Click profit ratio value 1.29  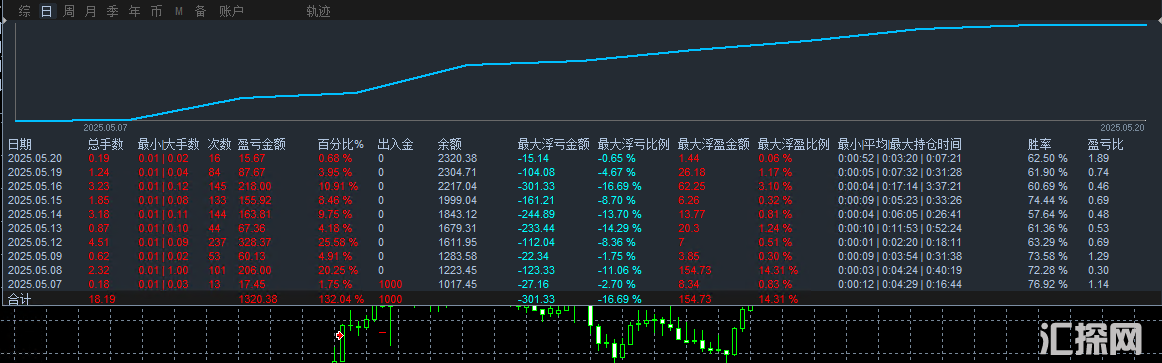click(x=1098, y=256)
